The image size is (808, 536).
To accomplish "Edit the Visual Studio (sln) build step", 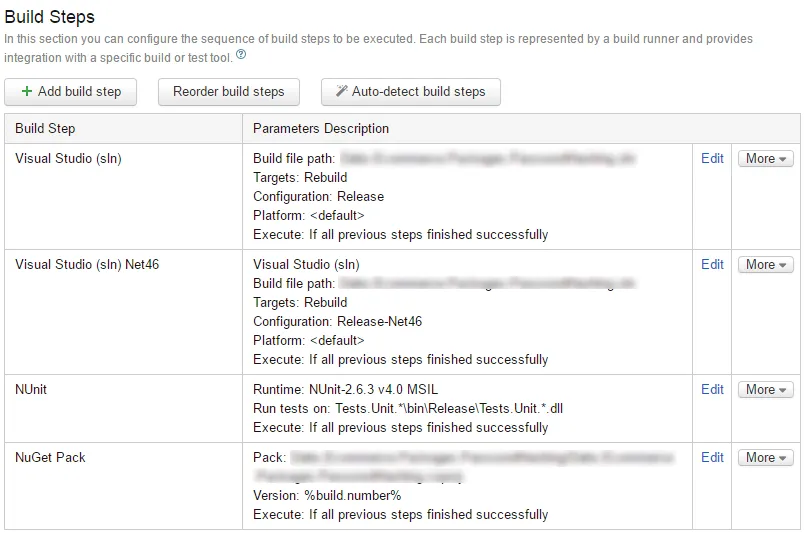I will tap(712, 158).
